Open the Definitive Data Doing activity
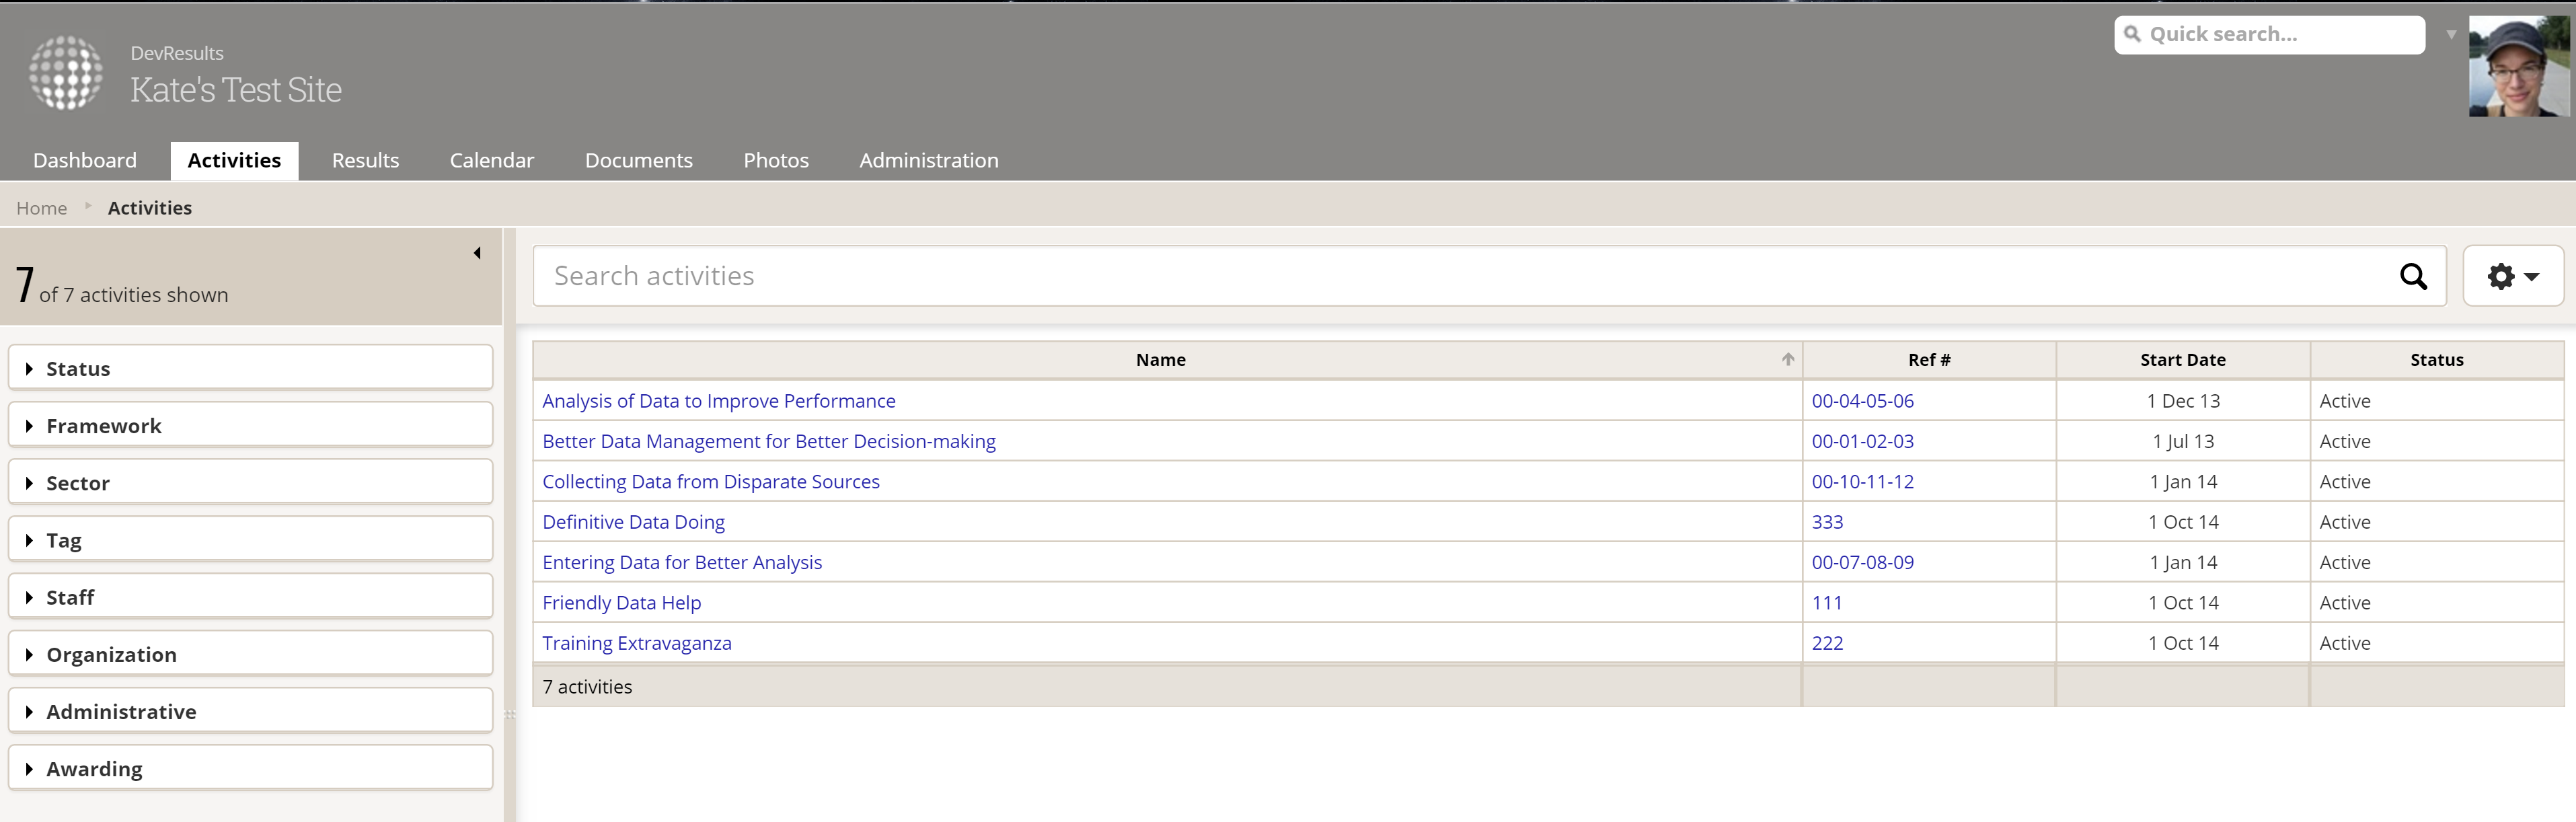Image resolution: width=2576 pixels, height=822 pixels. click(x=634, y=522)
